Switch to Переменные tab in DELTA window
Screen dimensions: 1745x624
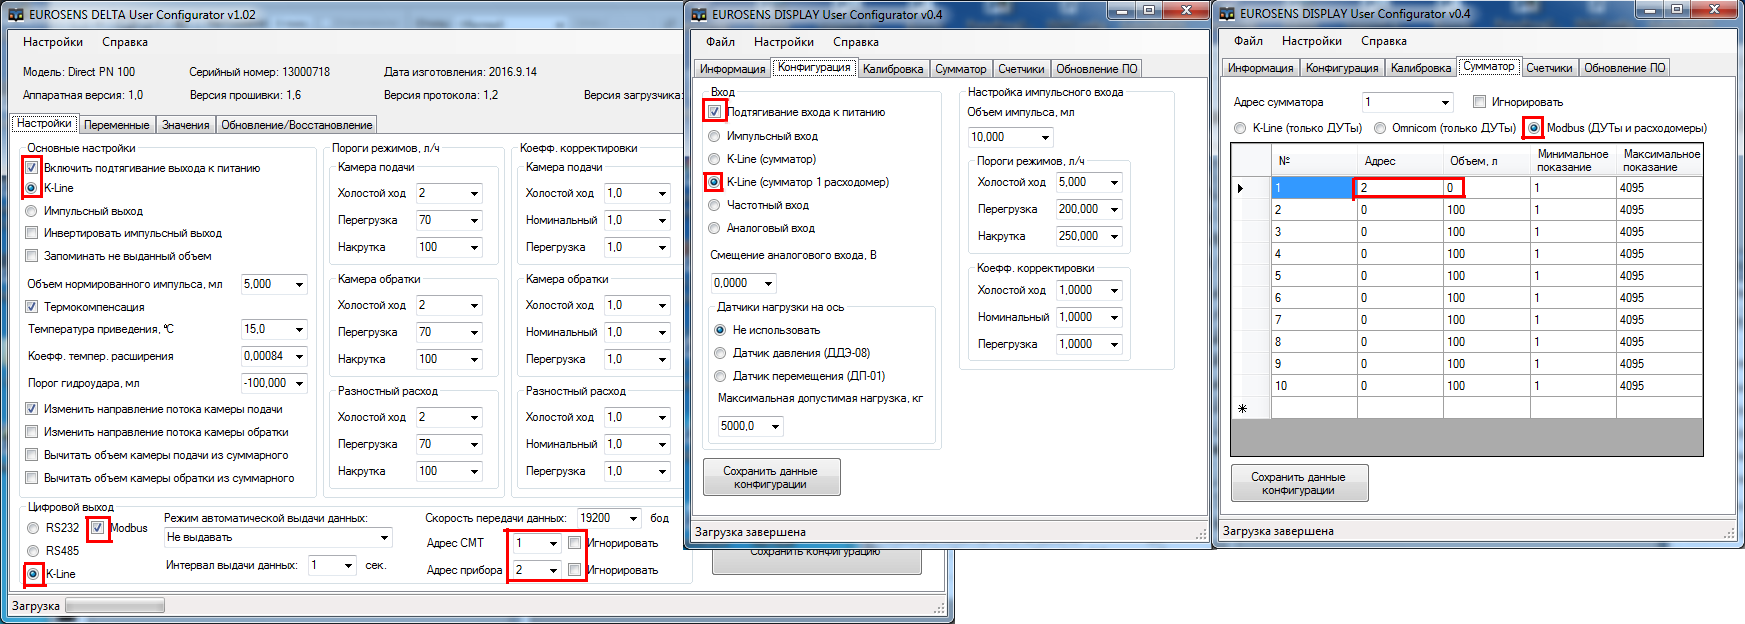117,125
